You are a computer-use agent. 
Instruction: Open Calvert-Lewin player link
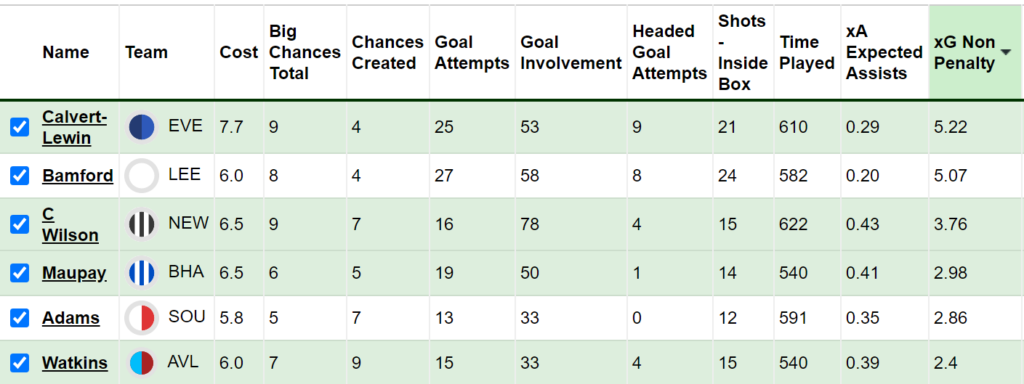(x=74, y=127)
